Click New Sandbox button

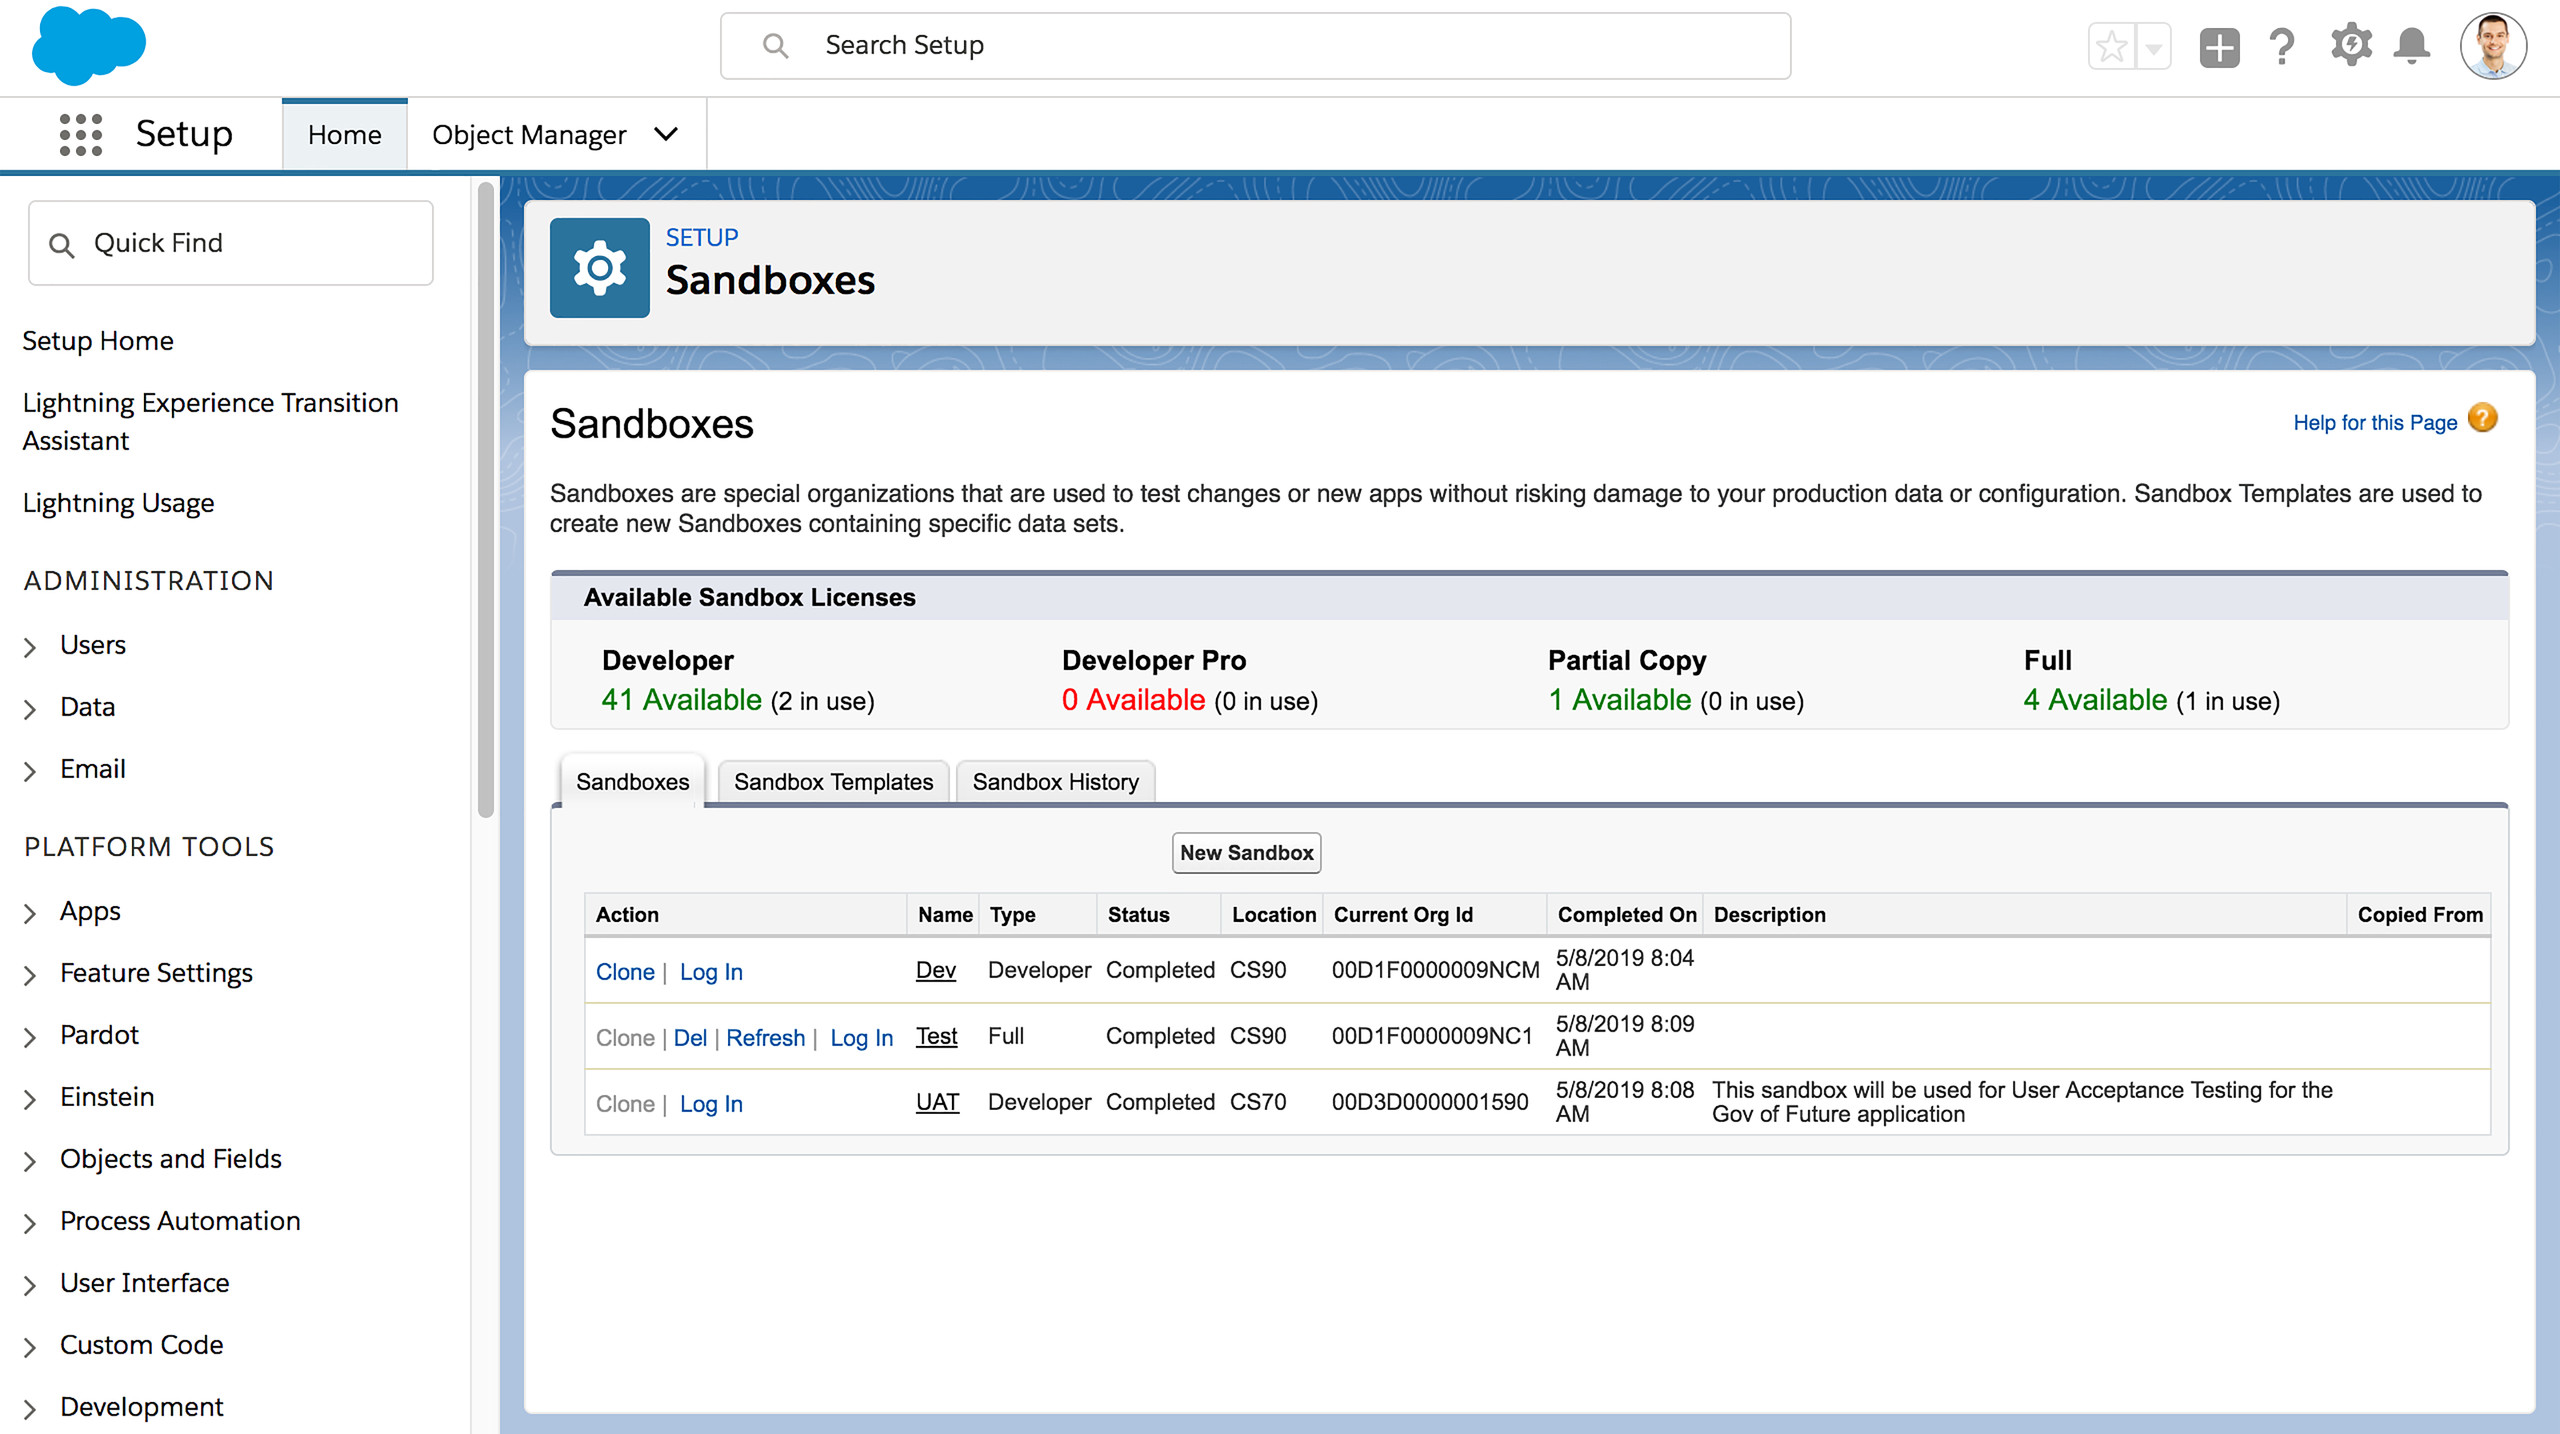(1245, 852)
